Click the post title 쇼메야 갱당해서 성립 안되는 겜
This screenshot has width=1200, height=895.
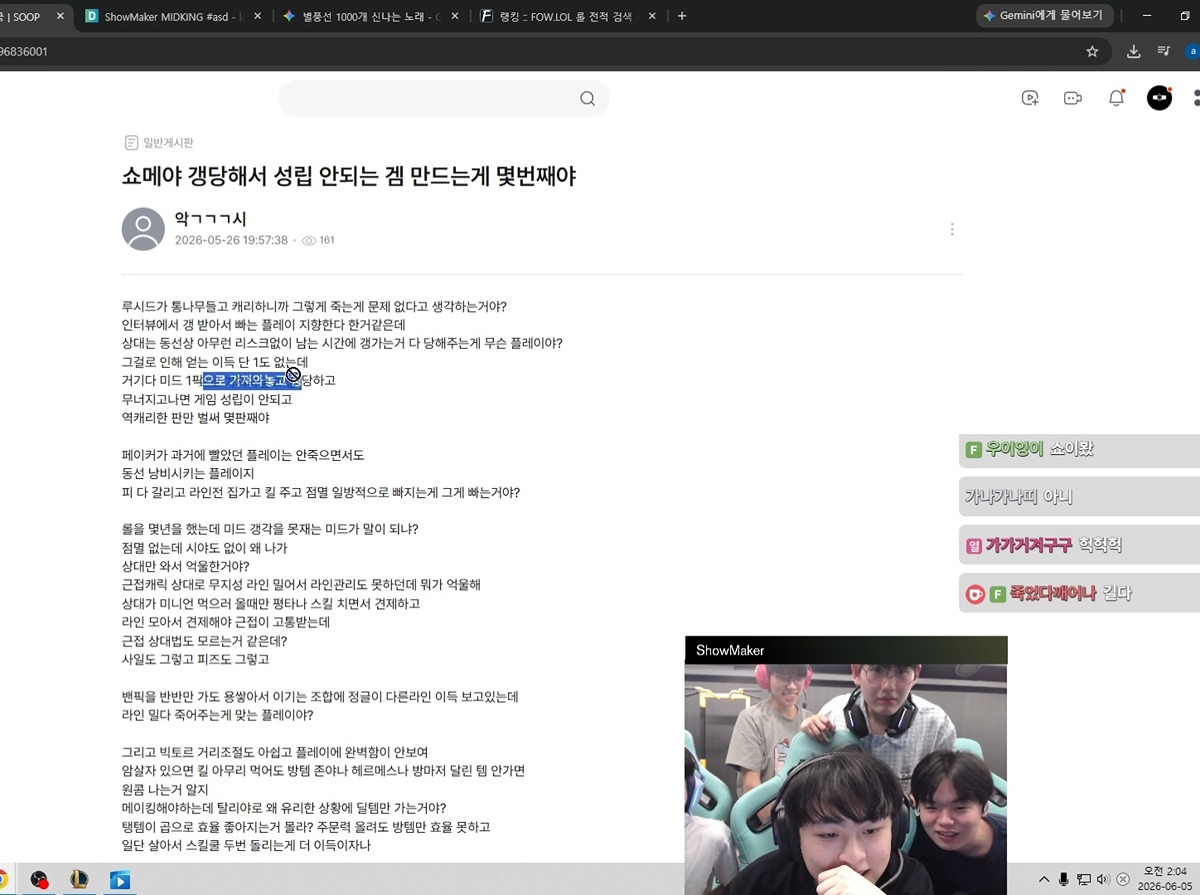click(348, 177)
